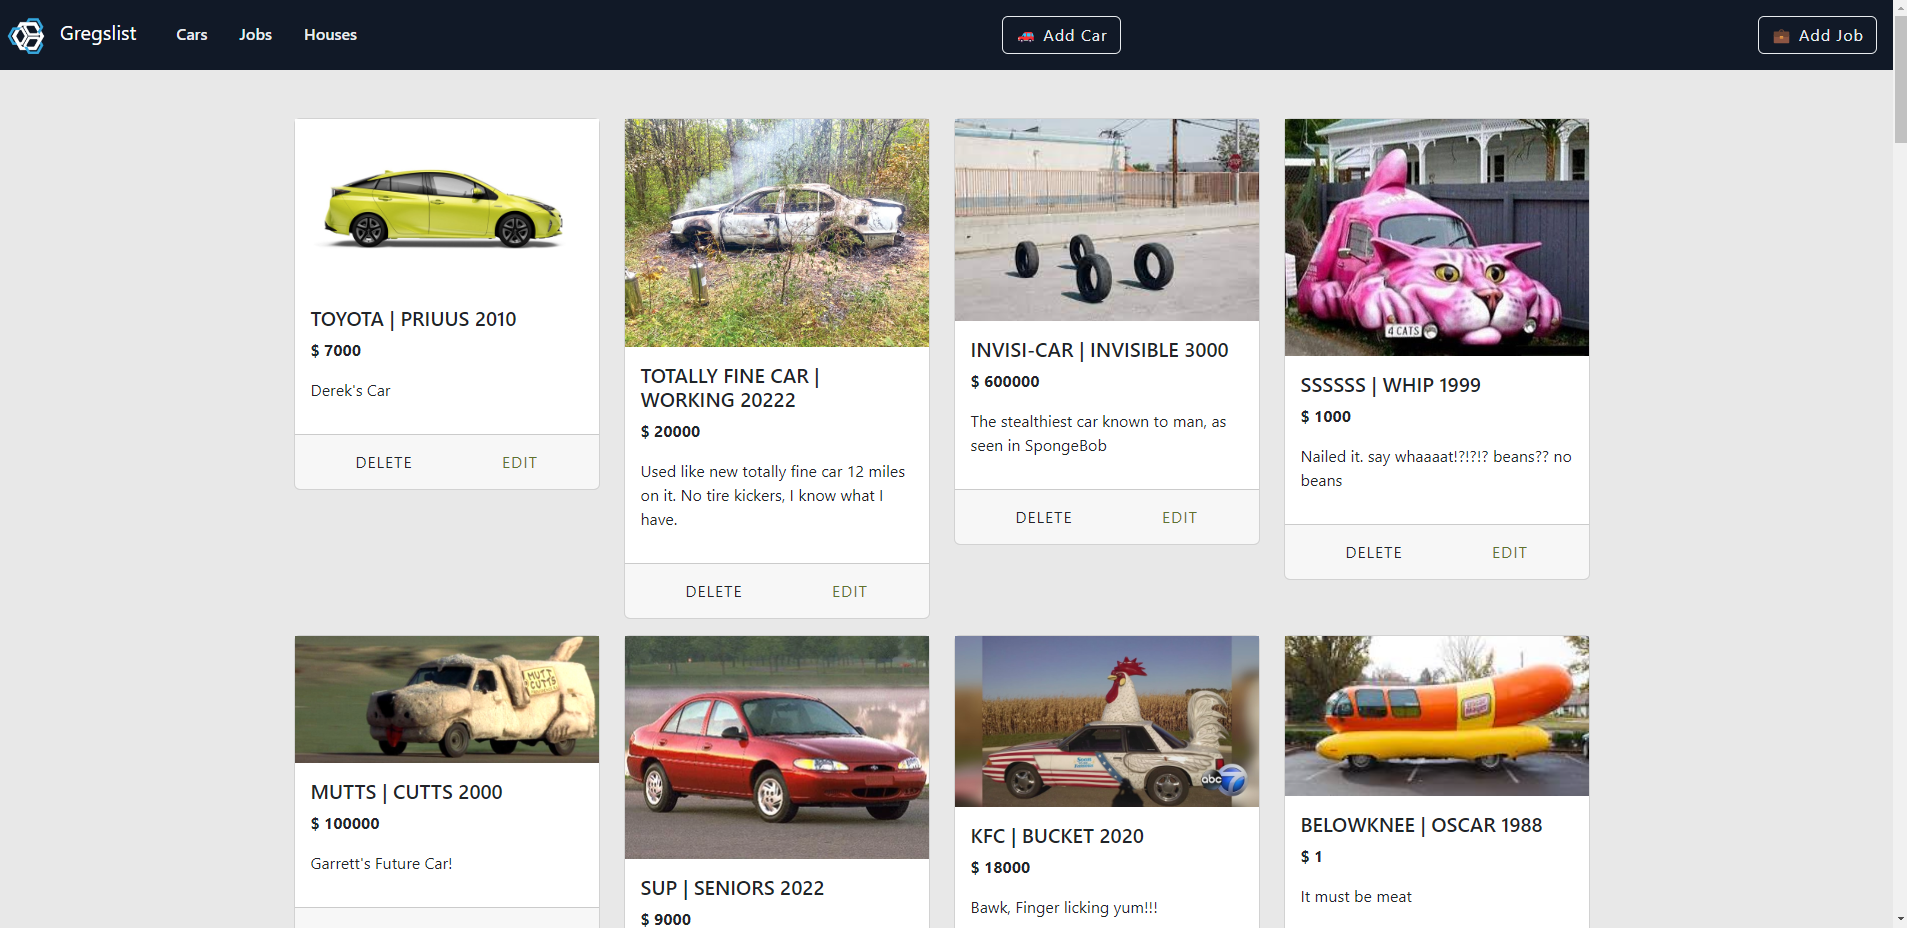
Task: Open the invisible car tires photo
Action: 1107,220
